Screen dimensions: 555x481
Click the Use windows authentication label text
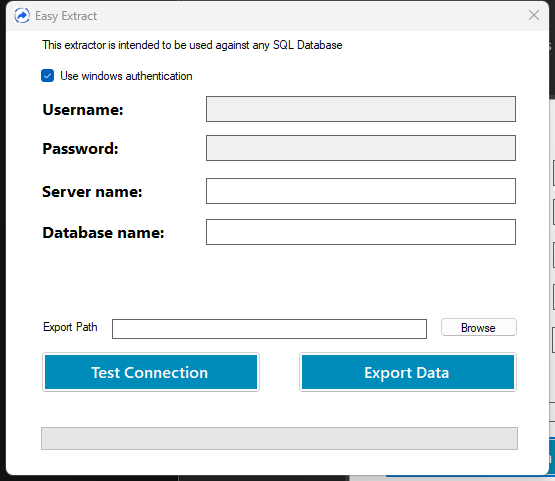(126, 76)
